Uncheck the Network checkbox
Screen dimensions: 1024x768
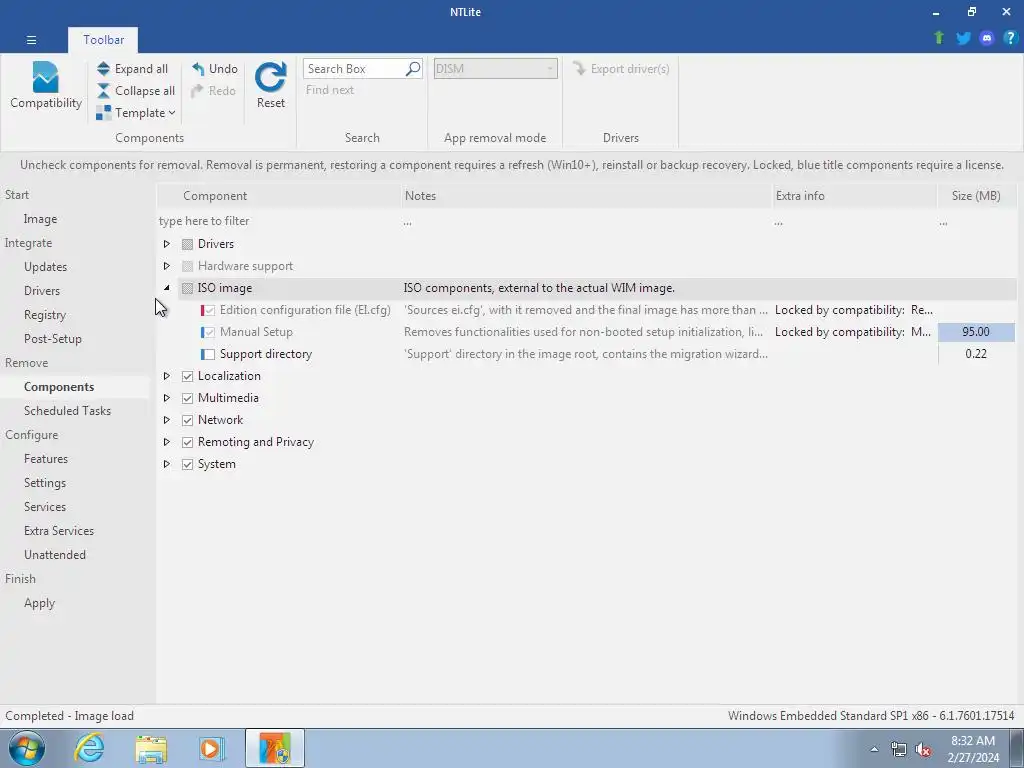pyautogui.click(x=187, y=420)
